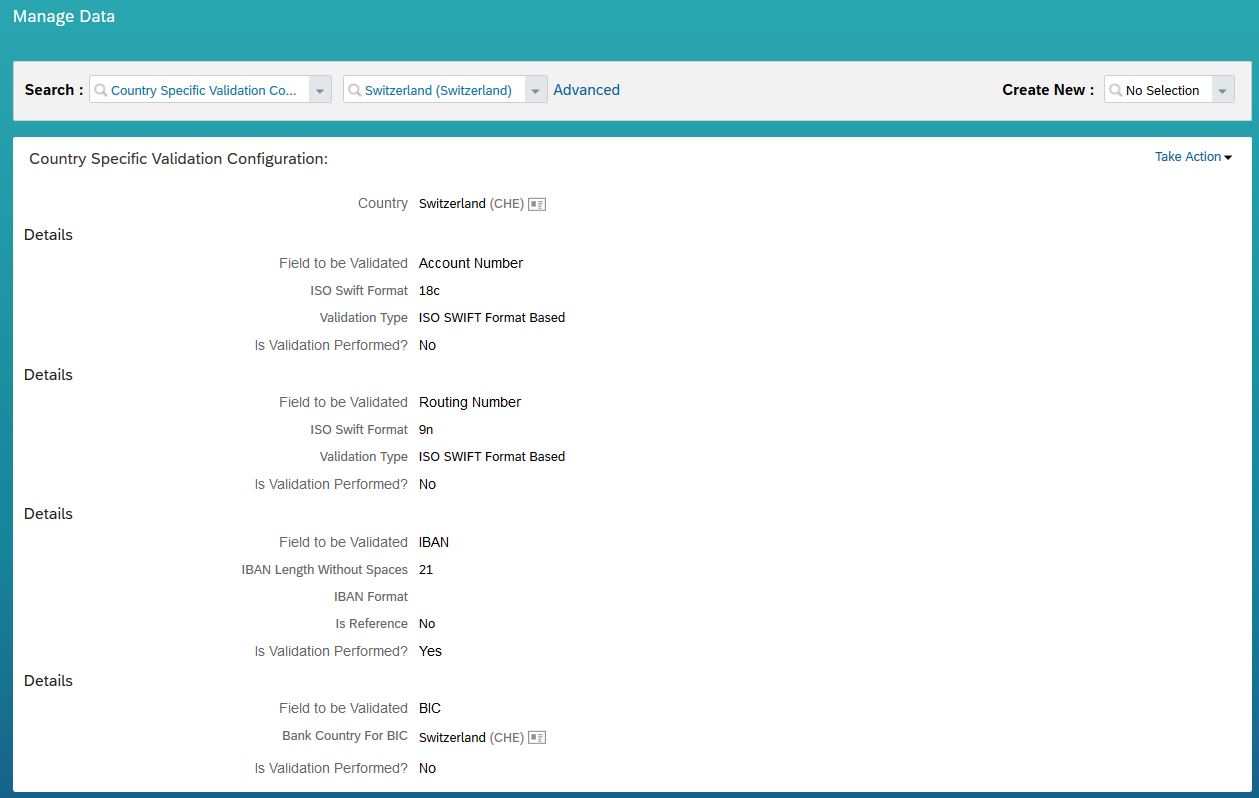This screenshot has width=1259, height=798.
Task: Click Validation Type value under Routing Number
Action: (492, 457)
